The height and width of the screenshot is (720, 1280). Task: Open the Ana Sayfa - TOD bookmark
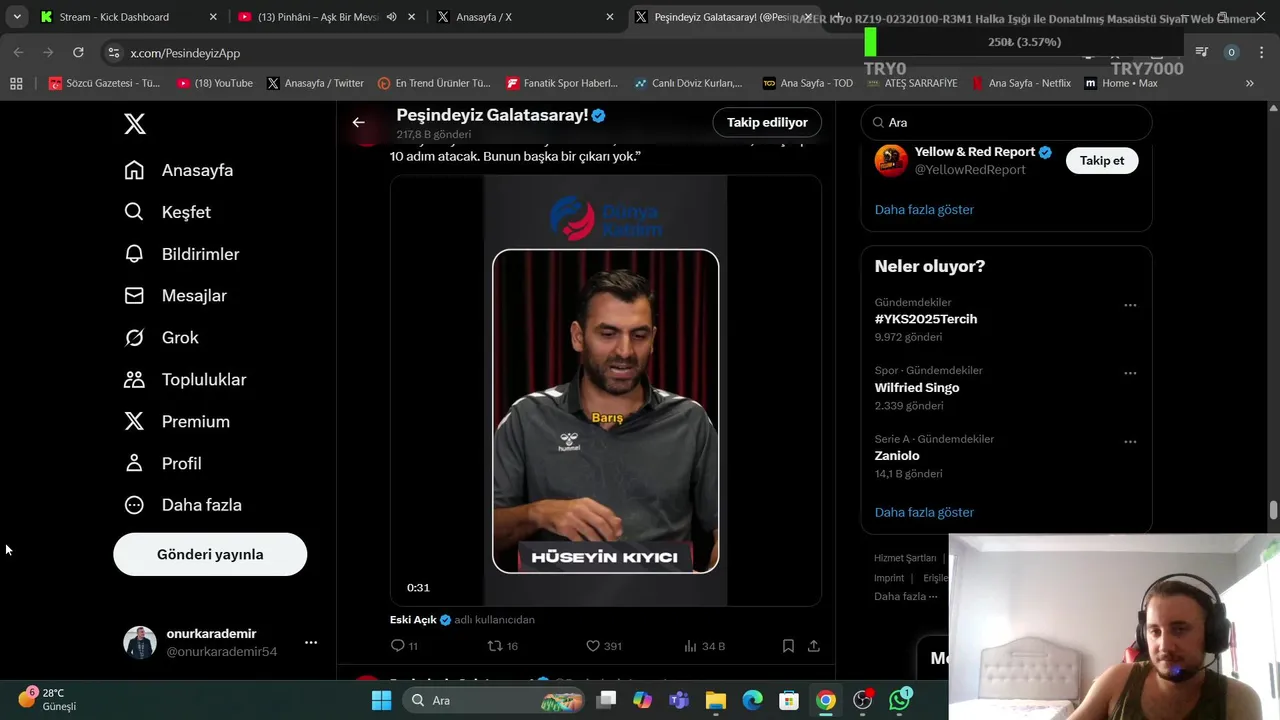[808, 83]
